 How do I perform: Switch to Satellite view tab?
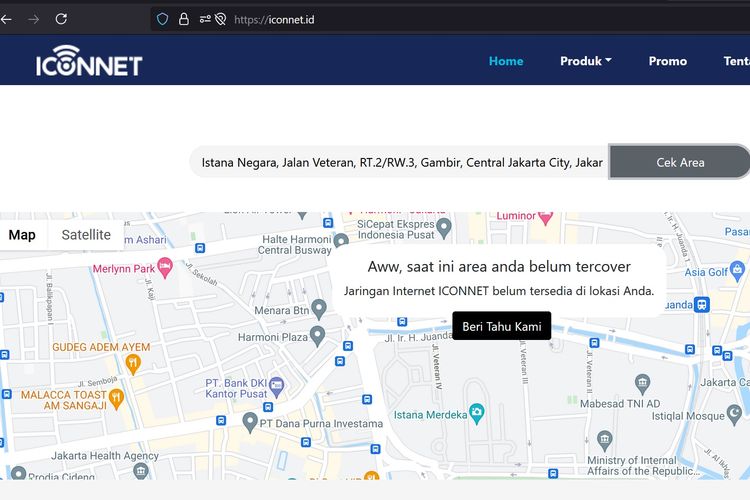pyautogui.click(x=86, y=235)
